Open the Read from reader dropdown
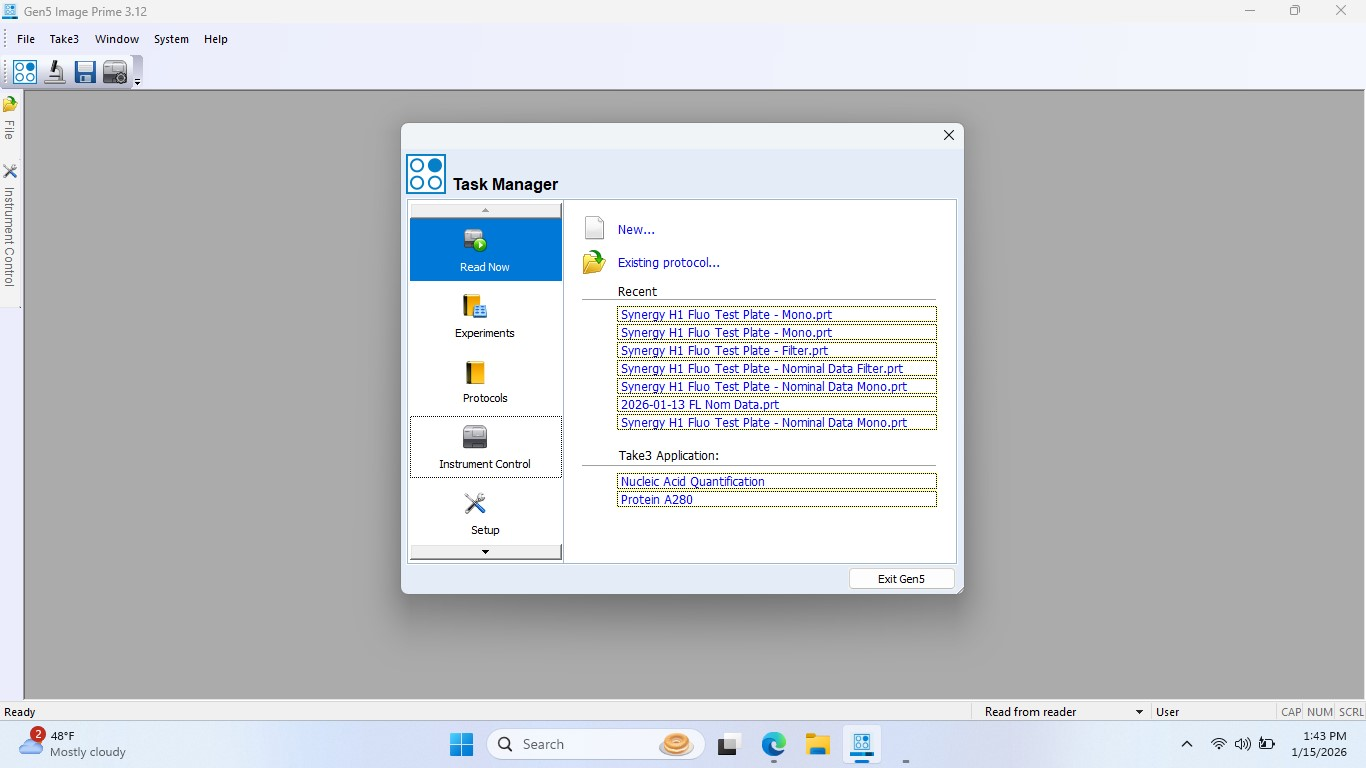Image resolution: width=1366 pixels, height=768 pixels. click(x=1139, y=712)
